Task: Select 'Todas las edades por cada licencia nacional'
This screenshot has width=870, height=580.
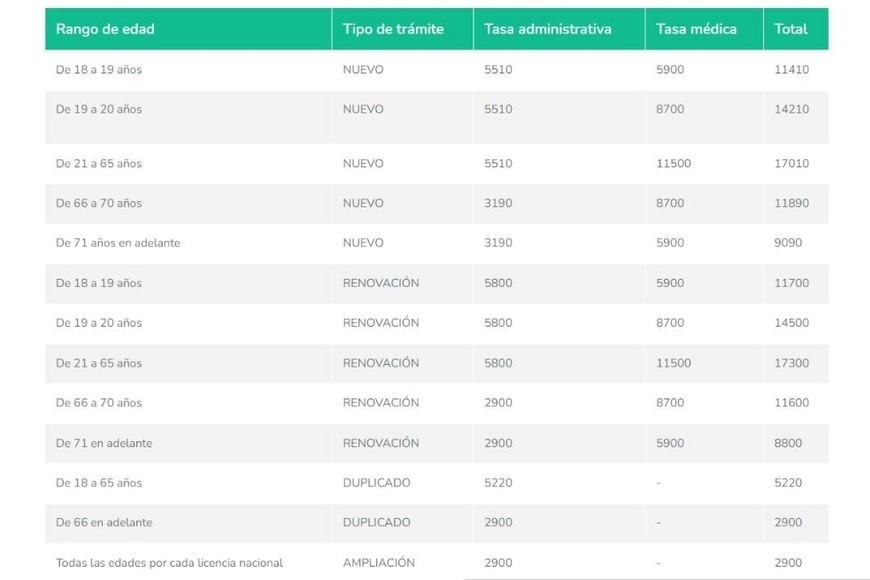Action: pyautogui.click(x=169, y=563)
